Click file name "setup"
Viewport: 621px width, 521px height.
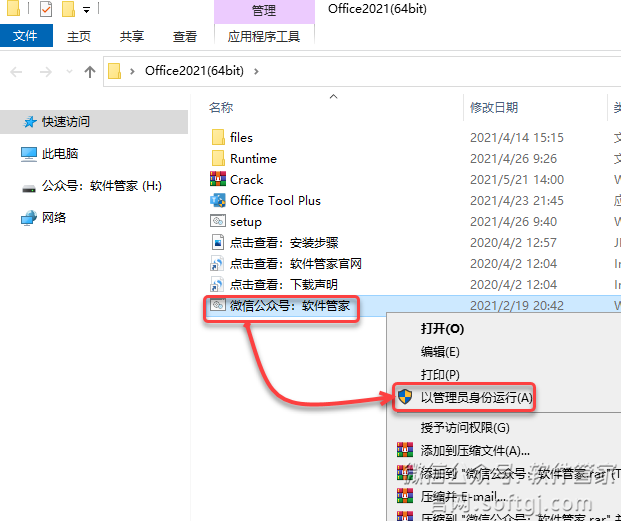tap(246, 222)
